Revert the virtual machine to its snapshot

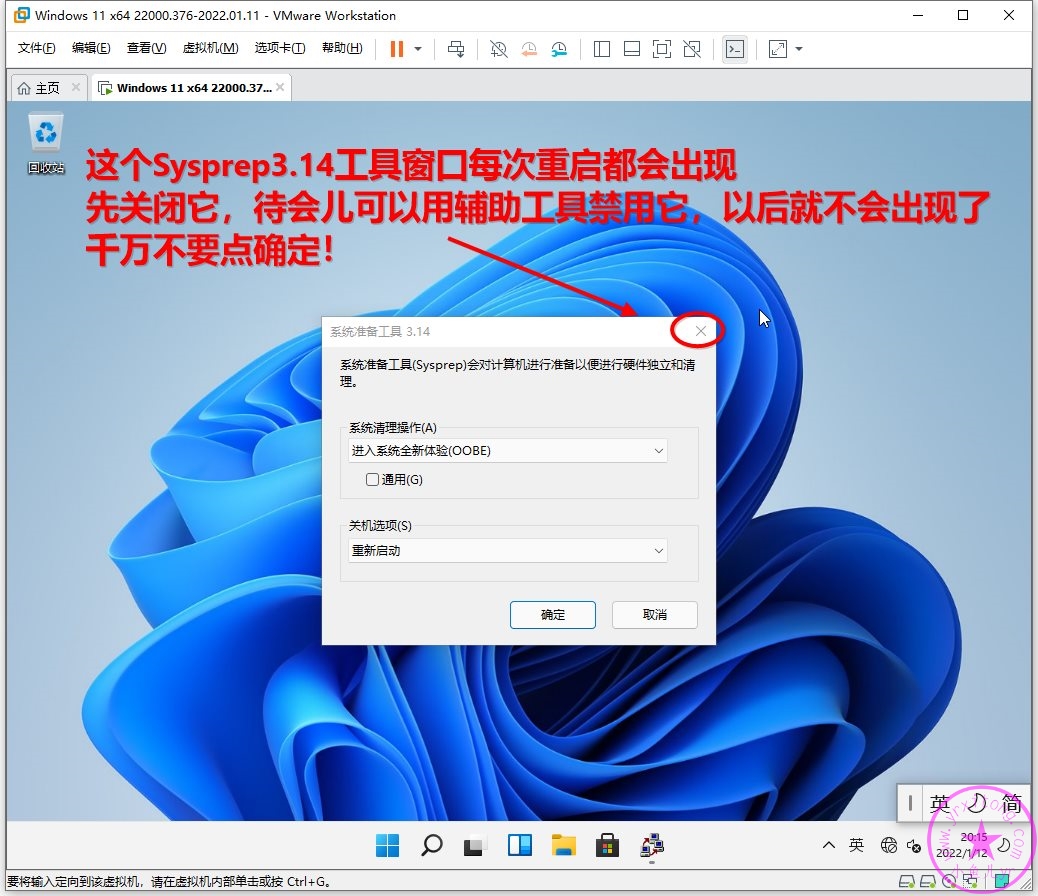[529, 49]
